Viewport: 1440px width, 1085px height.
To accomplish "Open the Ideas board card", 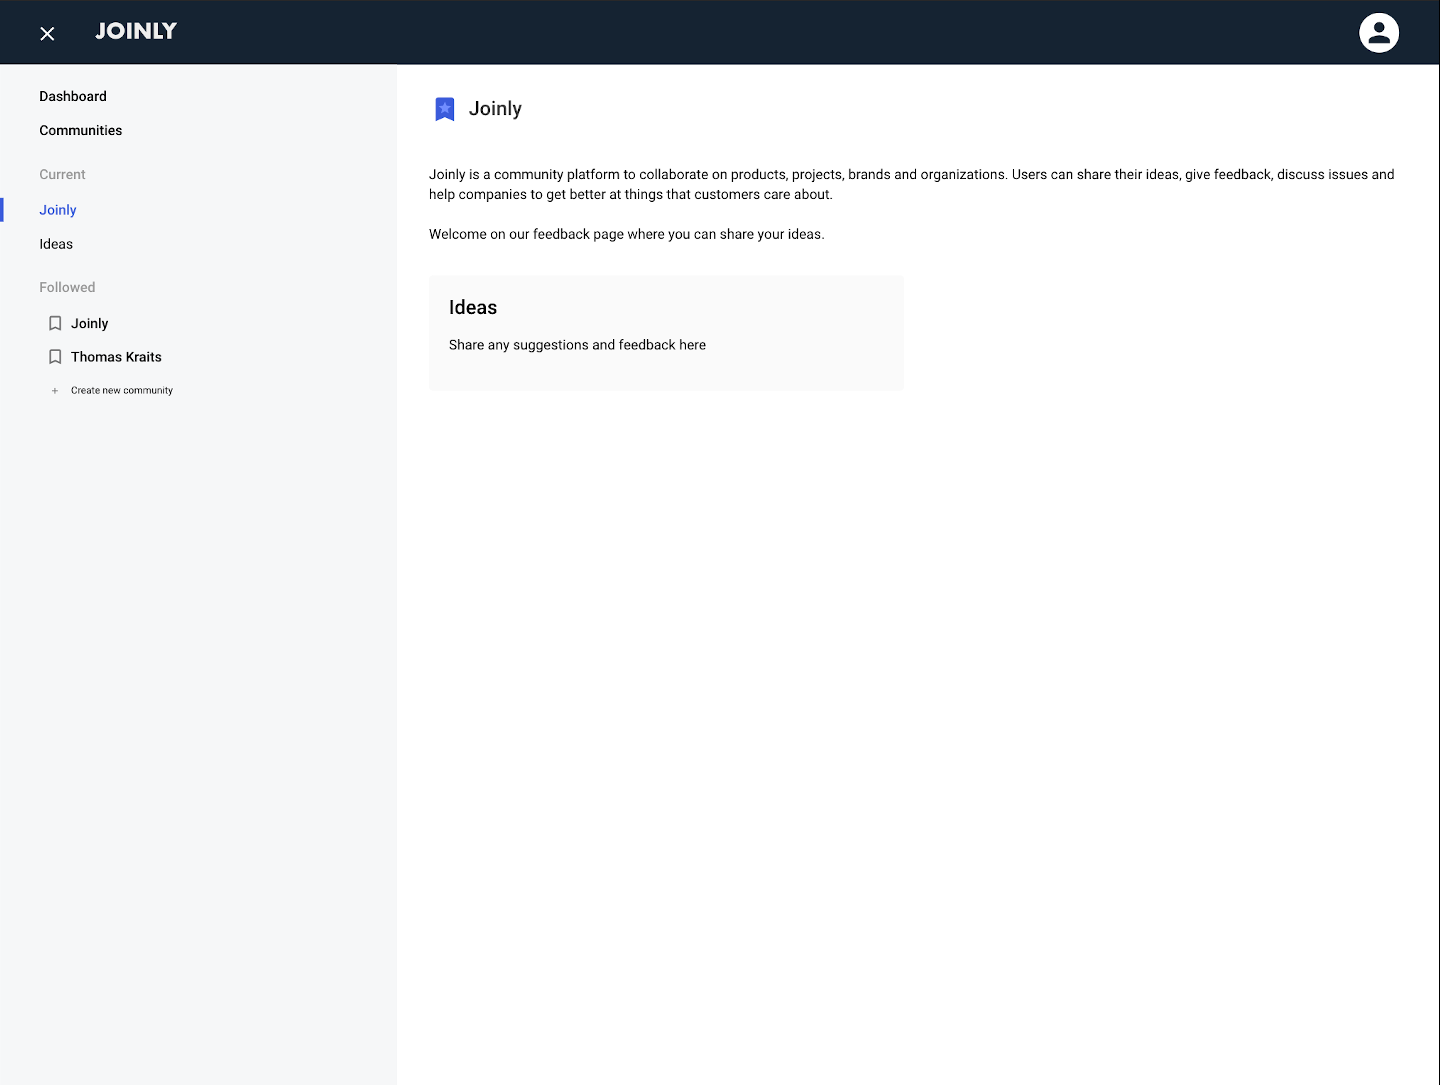I will point(666,332).
